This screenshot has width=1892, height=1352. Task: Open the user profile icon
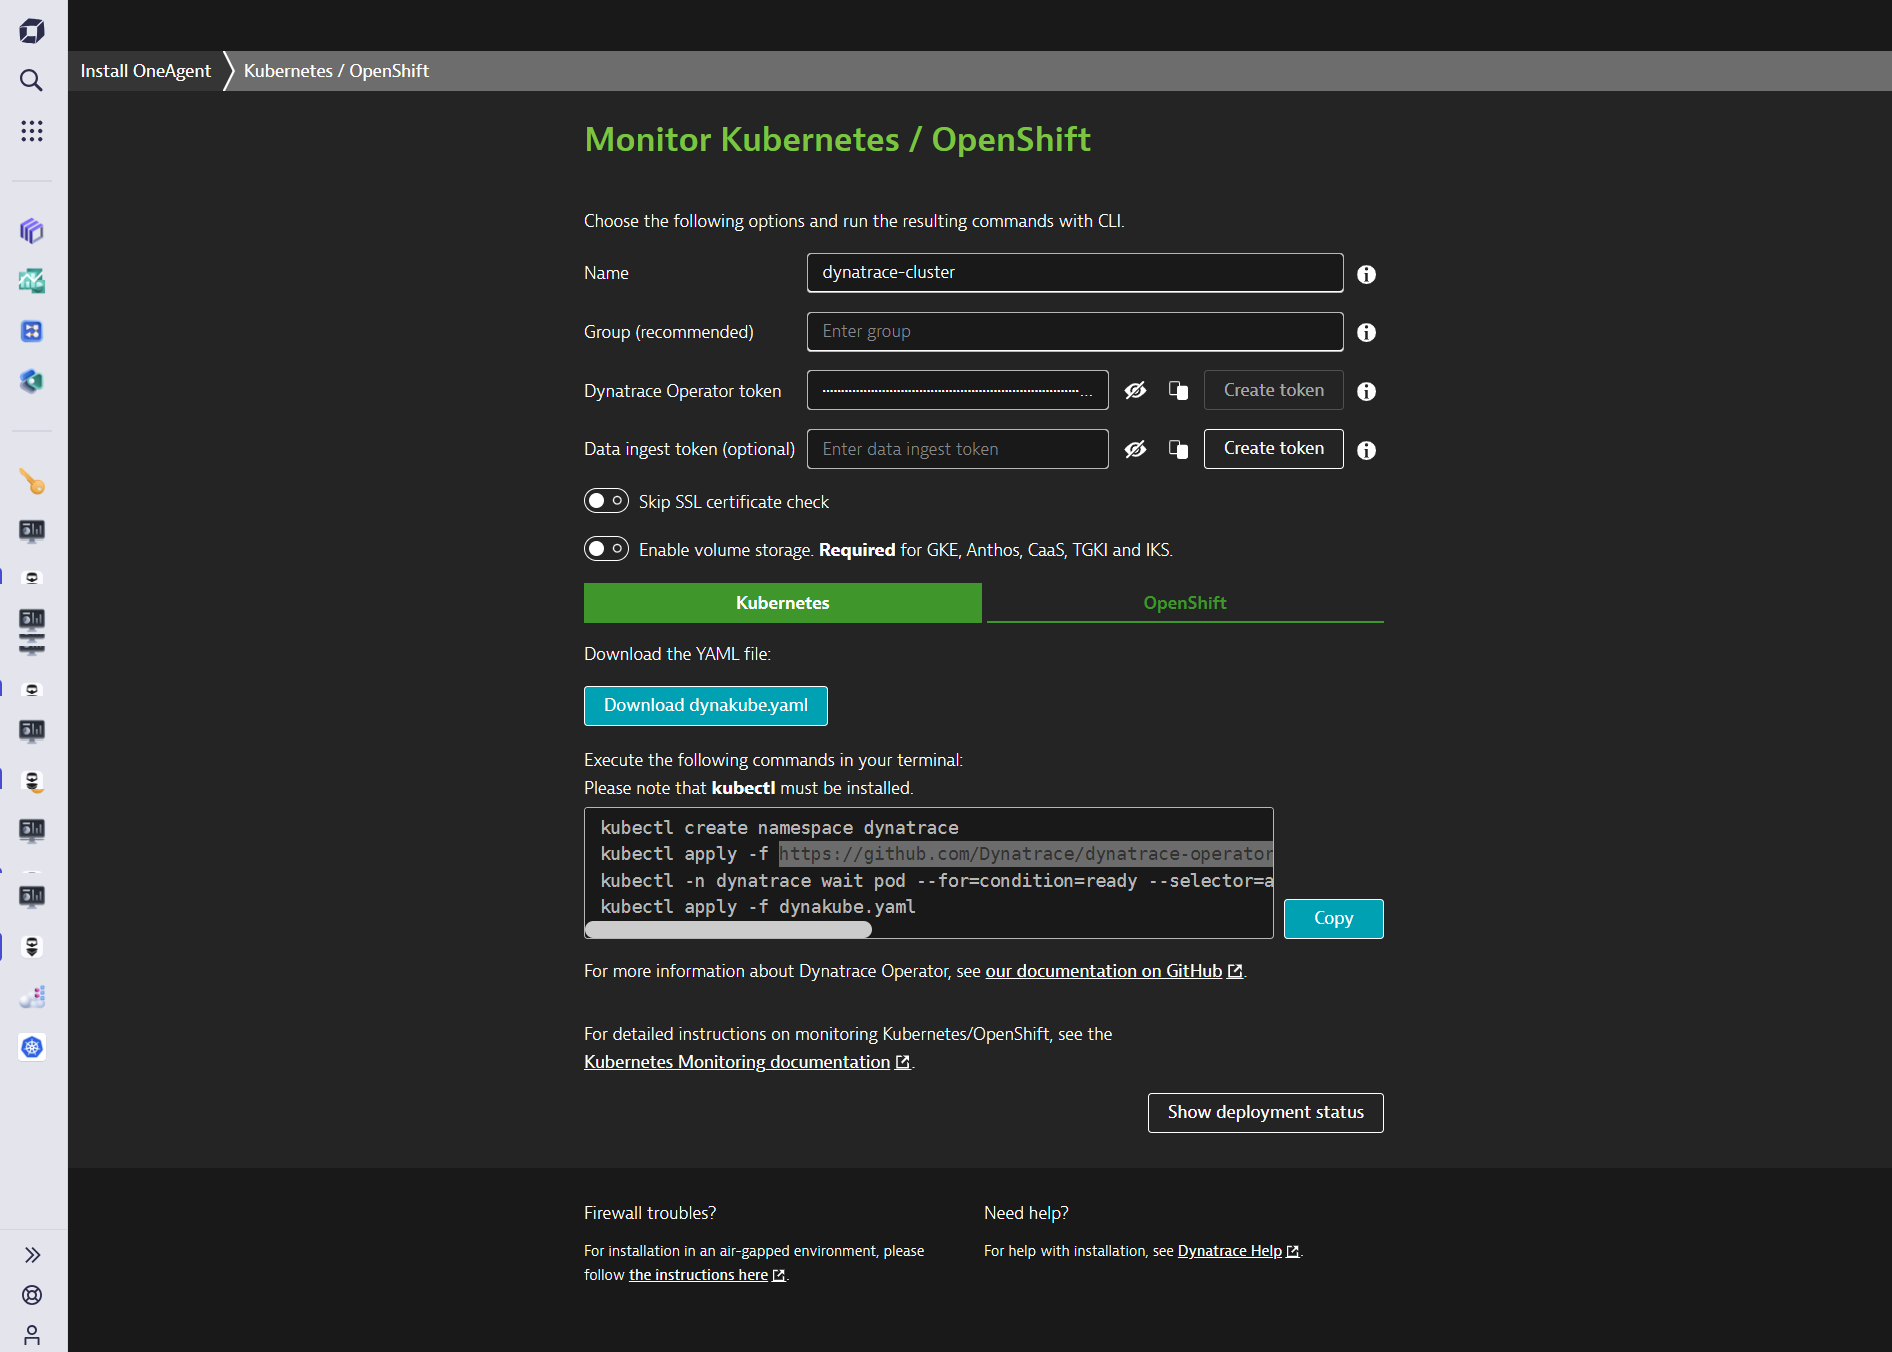pyautogui.click(x=32, y=1335)
